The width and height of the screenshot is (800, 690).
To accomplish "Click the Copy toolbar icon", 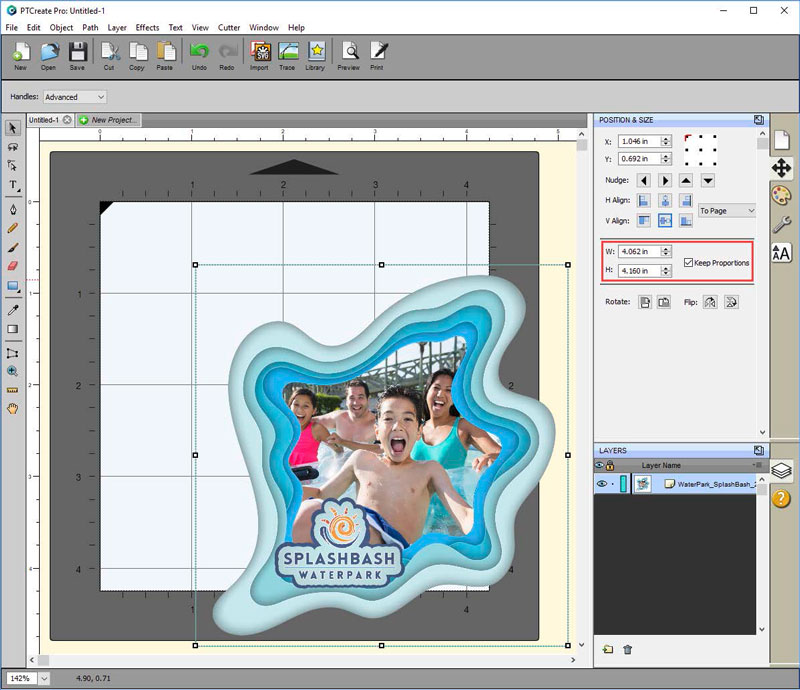I will (x=137, y=56).
